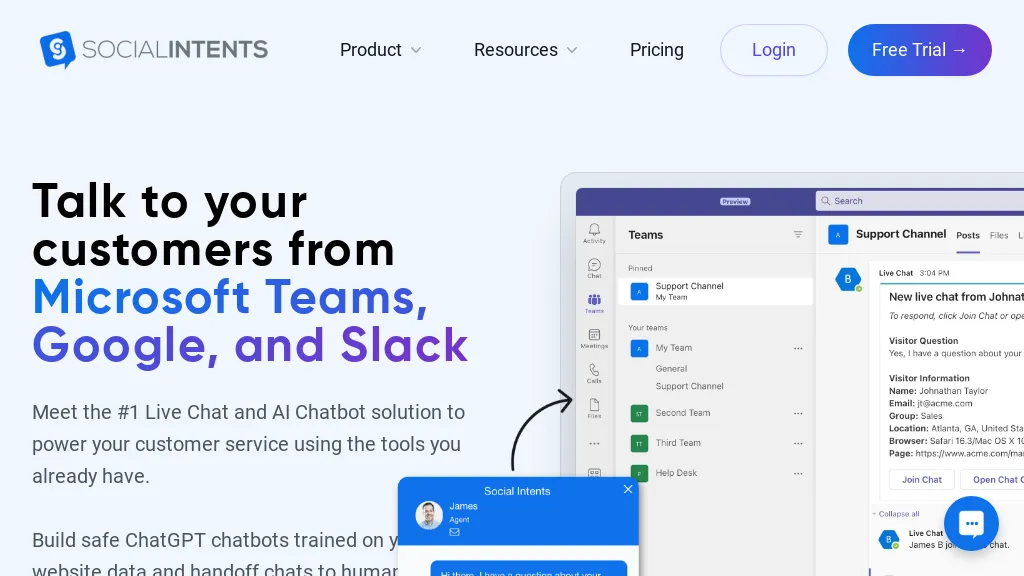This screenshot has width=1024, height=576.
Task: Switch to the Files tab
Action: (999, 235)
